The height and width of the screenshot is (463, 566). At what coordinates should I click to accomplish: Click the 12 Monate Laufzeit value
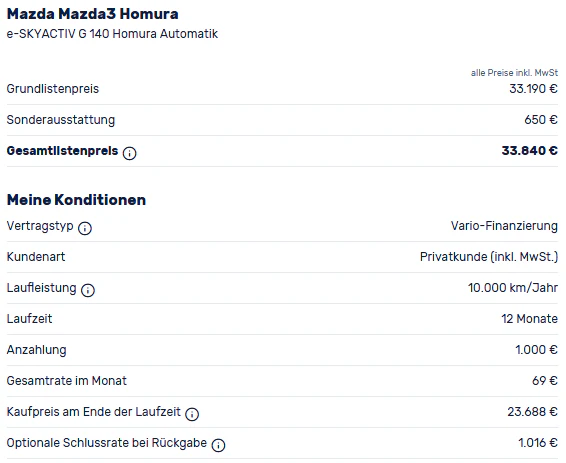[x=530, y=319]
